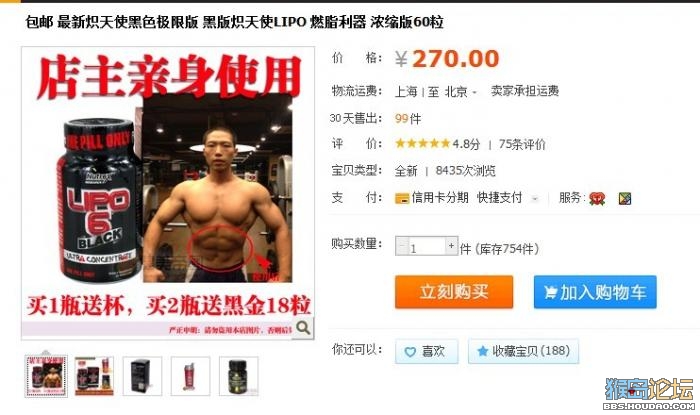Expand the 快捷支付 payment options arrow
Image resolution: width=700 pixels, height=415 pixels.
pyautogui.click(x=534, y=199)
